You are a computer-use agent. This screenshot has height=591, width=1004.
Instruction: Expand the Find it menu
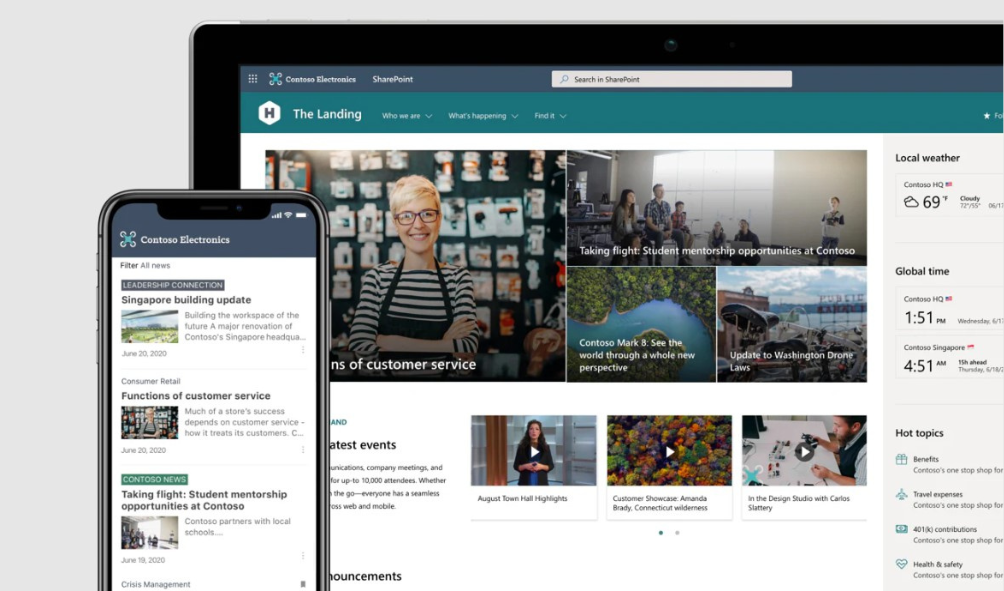coord(551,116)
